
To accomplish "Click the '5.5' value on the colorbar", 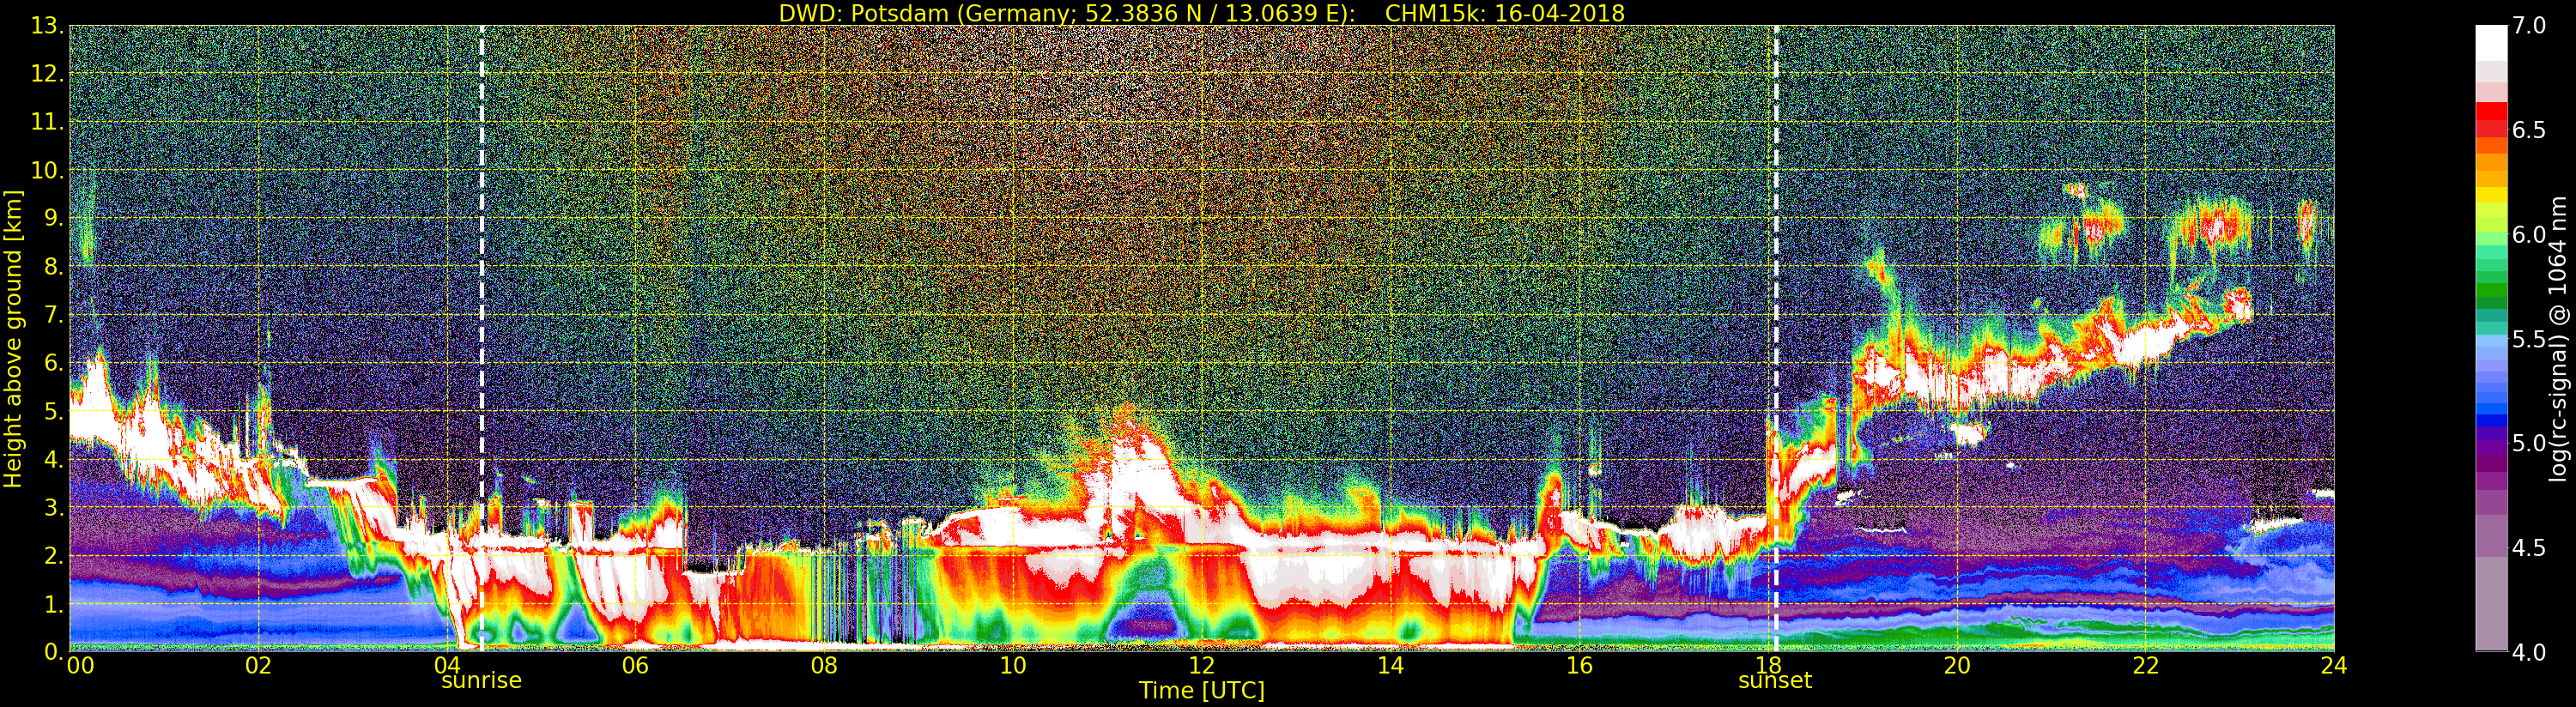I will click(2528, 339).
